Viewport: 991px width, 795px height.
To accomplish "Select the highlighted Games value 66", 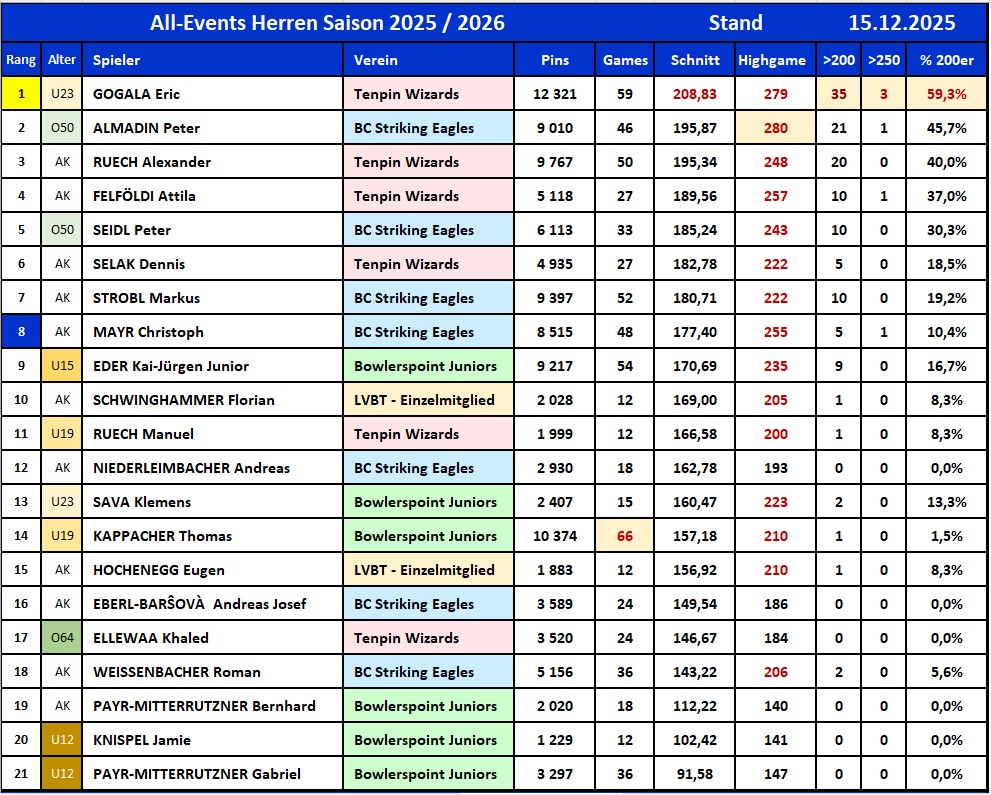I will pyautogui.click(x=625, y=536).
